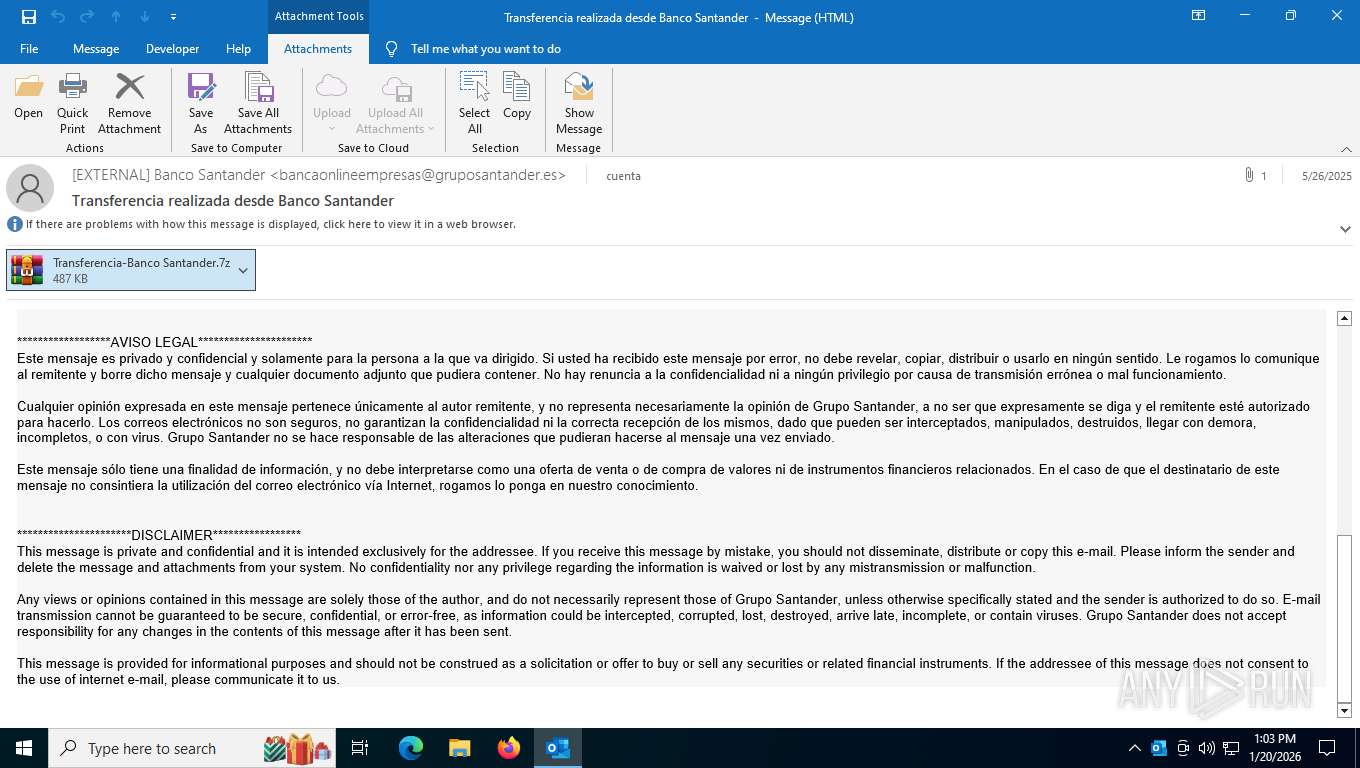
Task: Open the attachment using the Open ribbon button
Action: coord(28,97)
